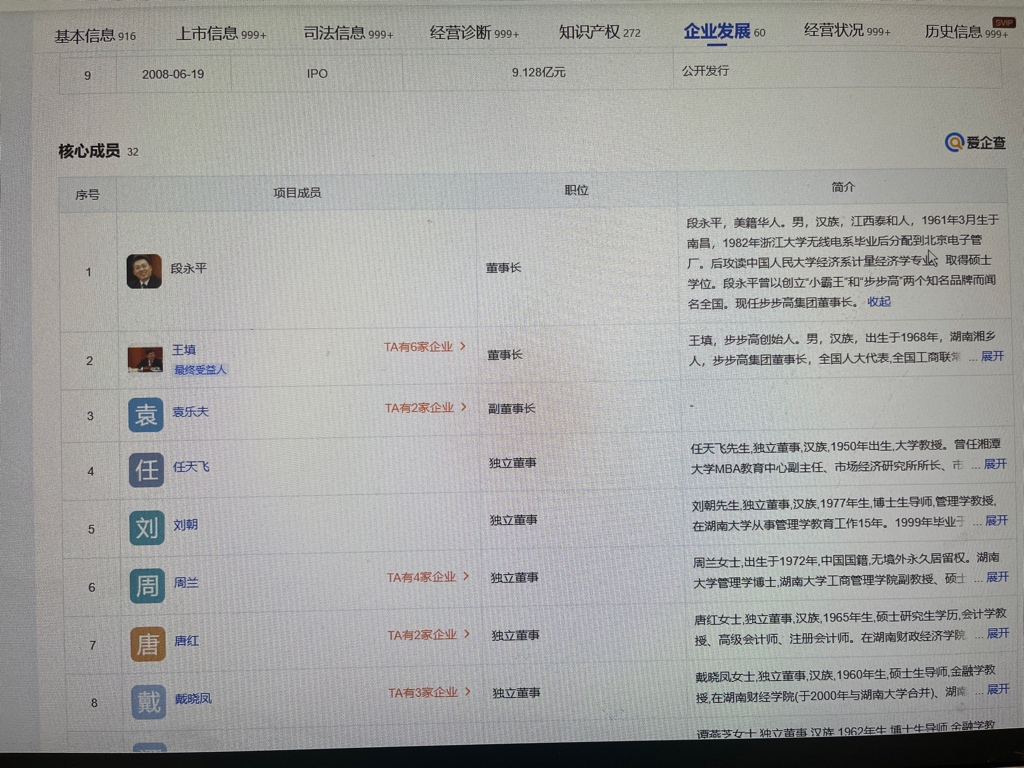The height and width of the screenshot is (769, 1024).
Task: Open 袁乐夫's profile link
Action: click(x=191, y=412)
